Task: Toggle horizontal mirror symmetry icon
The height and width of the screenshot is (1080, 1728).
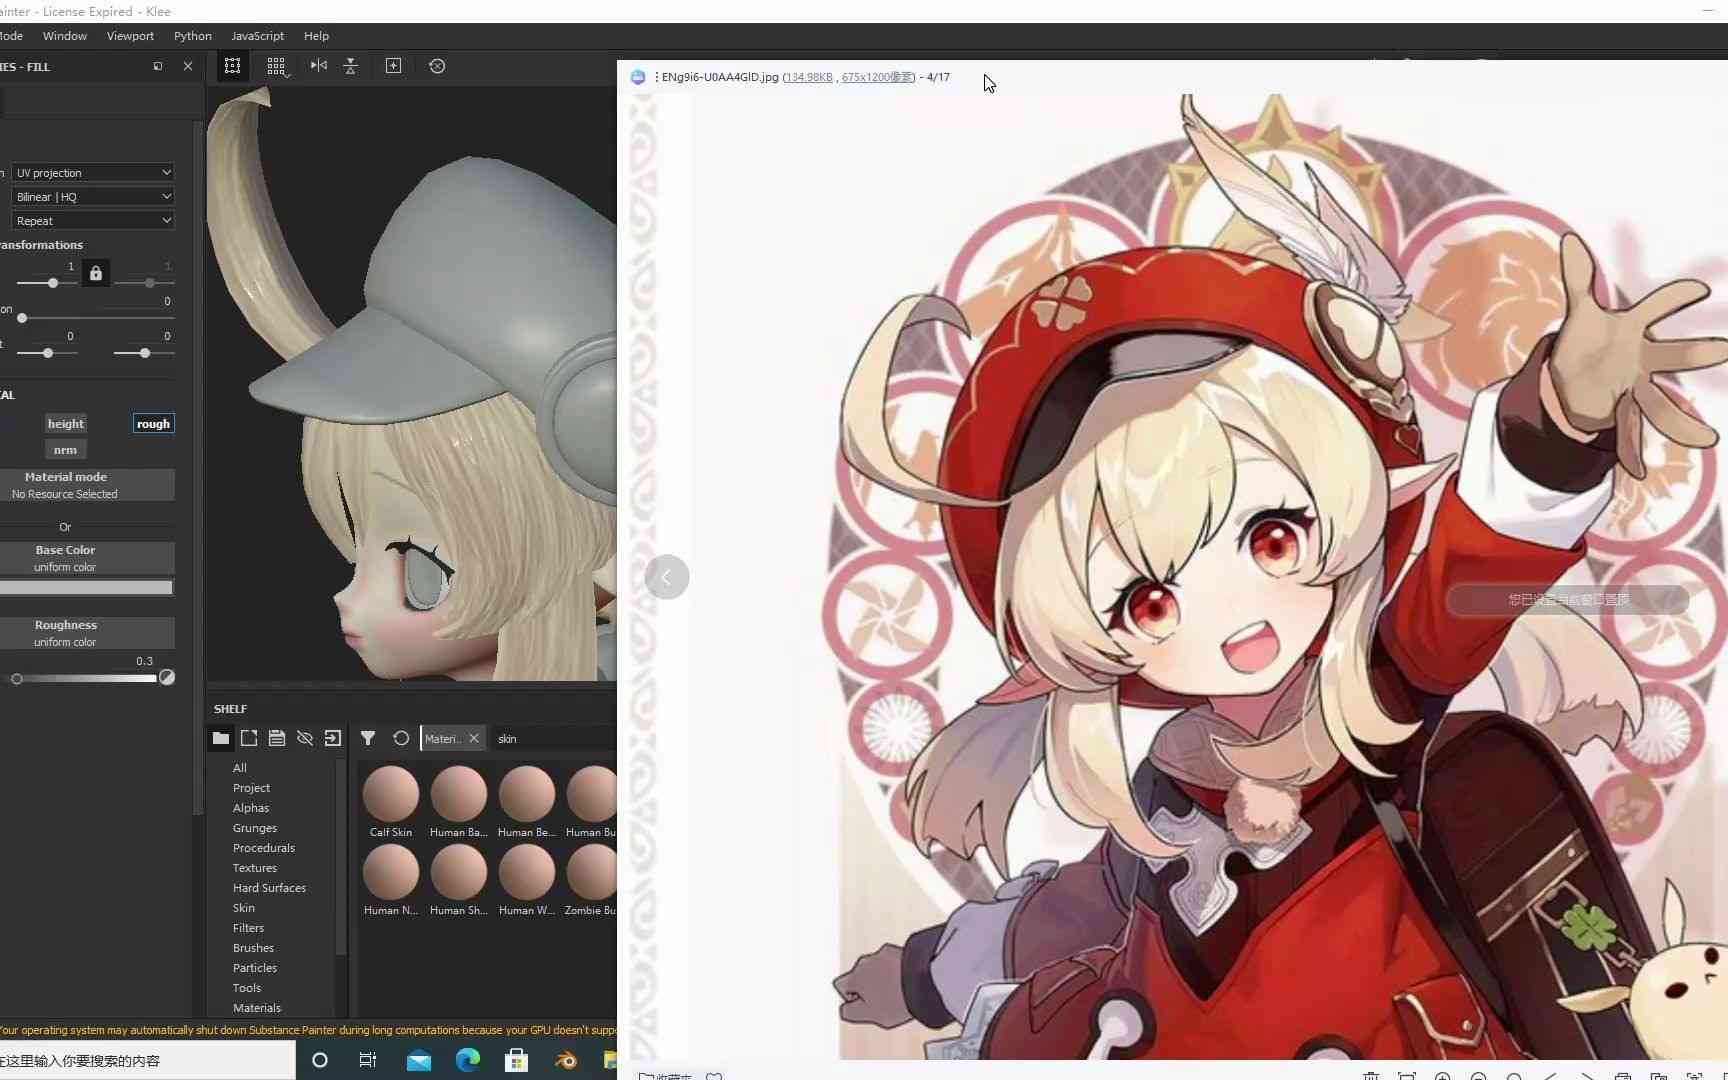Action: point(318,66)
